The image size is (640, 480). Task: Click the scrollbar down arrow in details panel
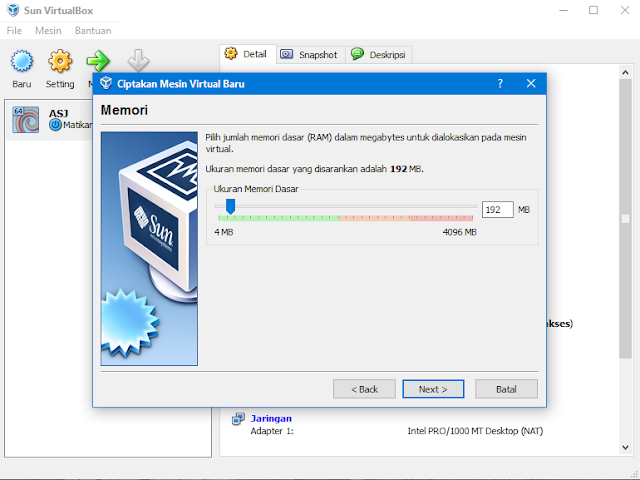click(x=625, y=447)
